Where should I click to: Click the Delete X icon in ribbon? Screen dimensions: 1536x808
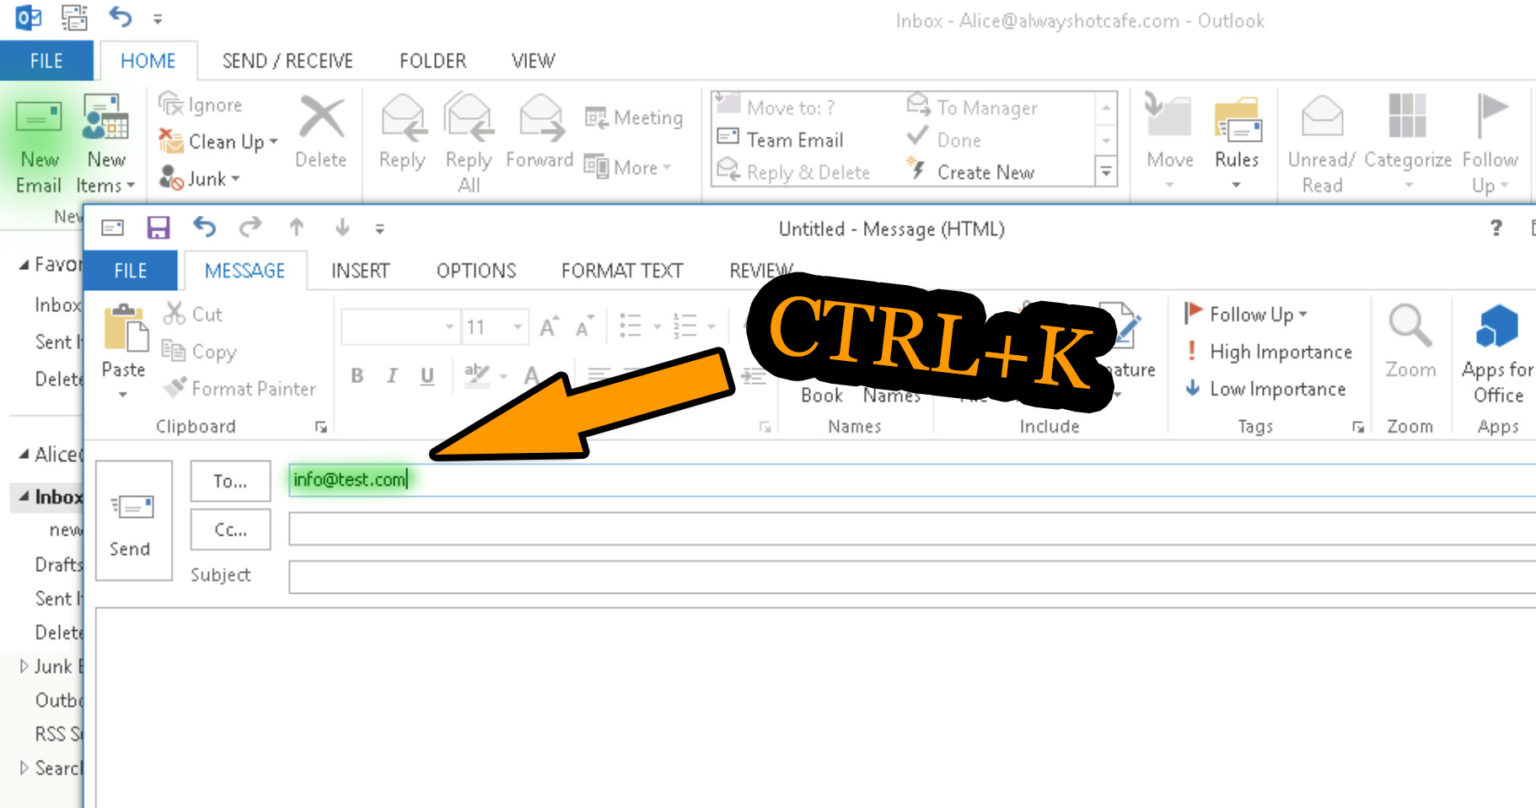[x=321, y=120]
